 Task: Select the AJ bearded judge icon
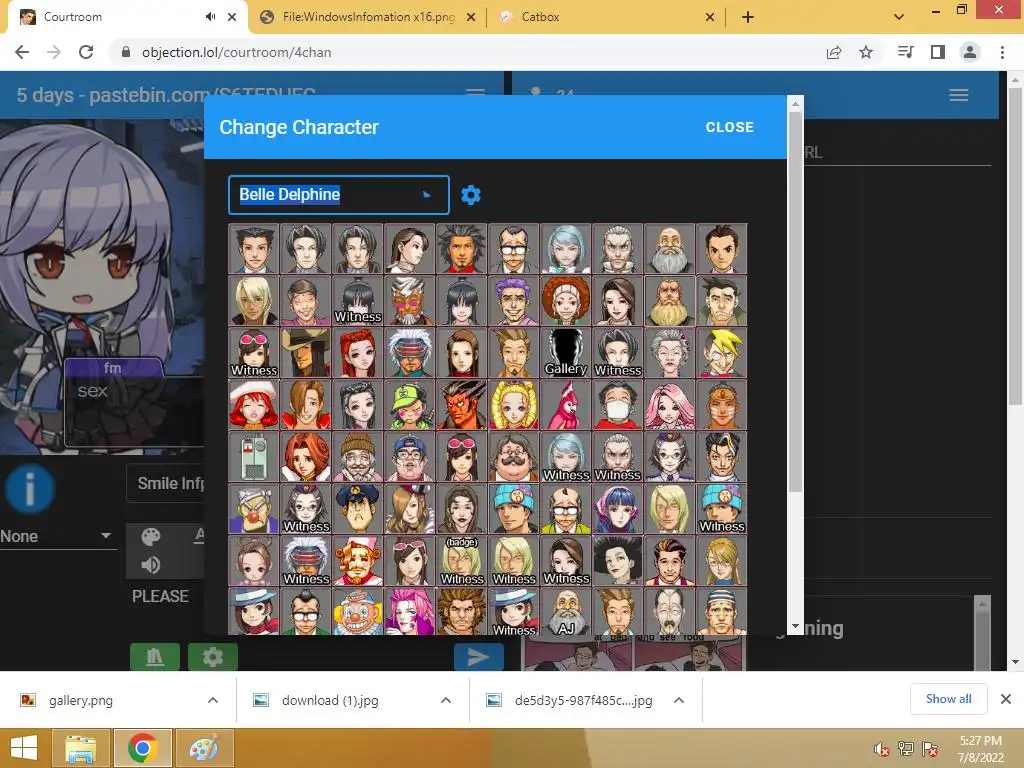point(566,611)
